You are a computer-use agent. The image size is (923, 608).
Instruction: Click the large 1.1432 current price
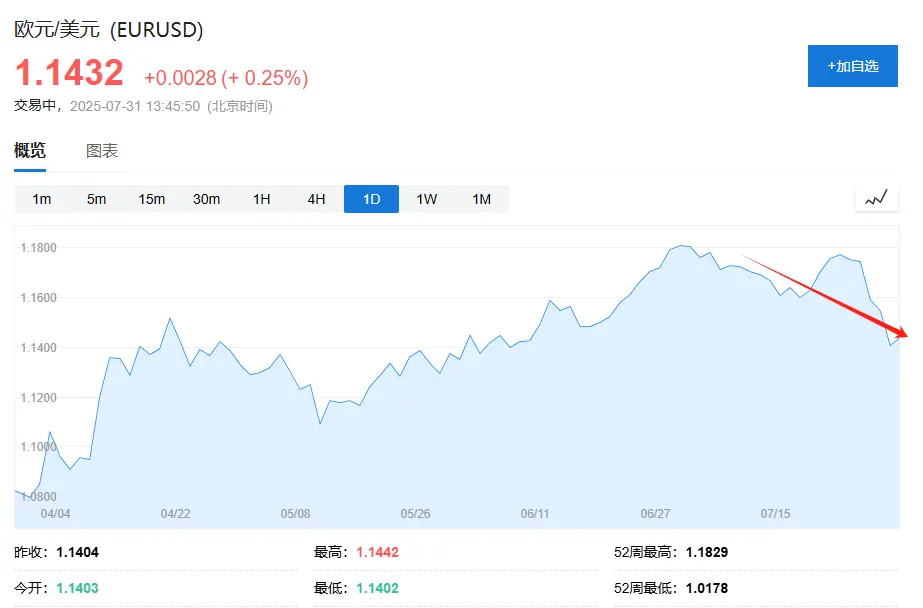pos(69,73)
